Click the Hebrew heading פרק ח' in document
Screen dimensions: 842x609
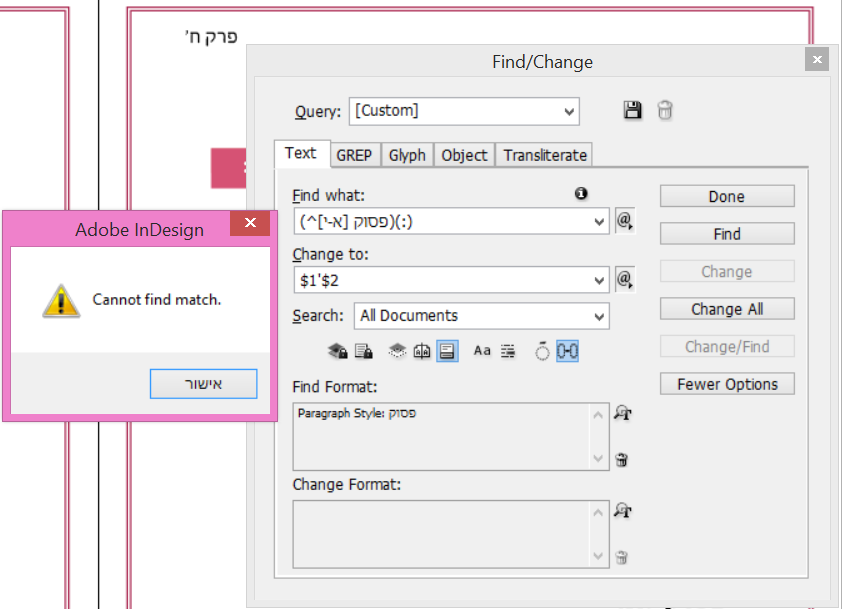pyautogui.click(x=211, y=37)
